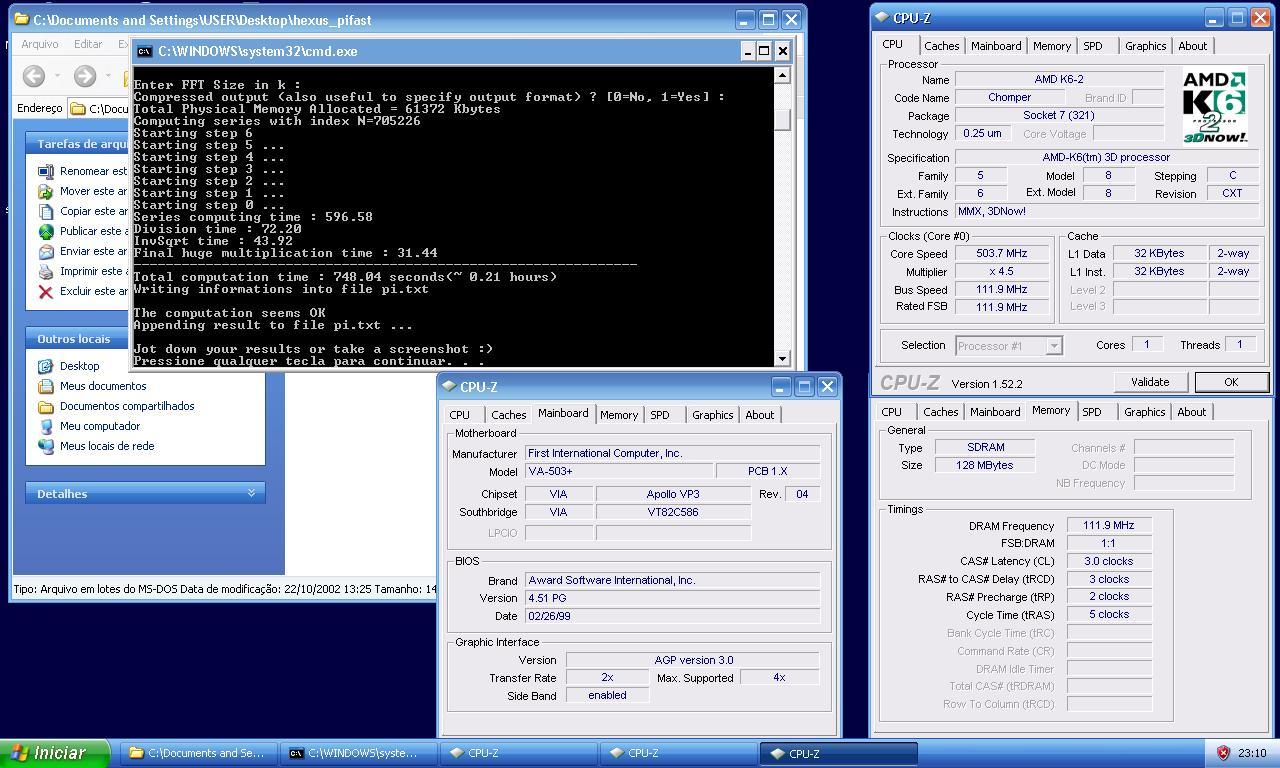
Task: Click cmd.exe taskbar button
Action: (x=358, y=753)
